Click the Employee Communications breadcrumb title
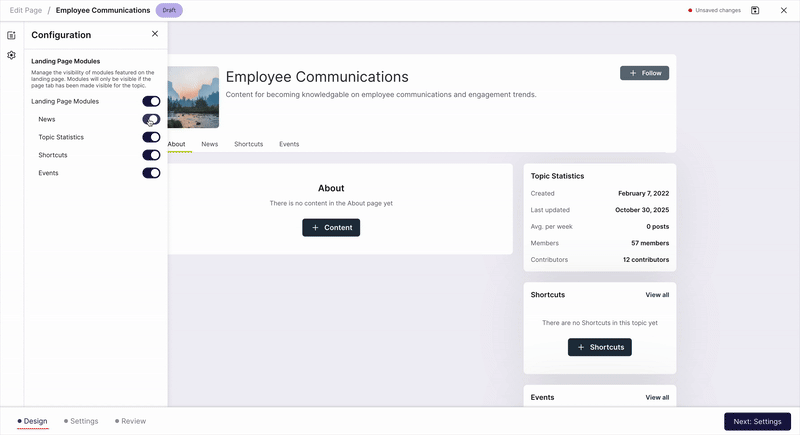 click(x=103, y=10)
